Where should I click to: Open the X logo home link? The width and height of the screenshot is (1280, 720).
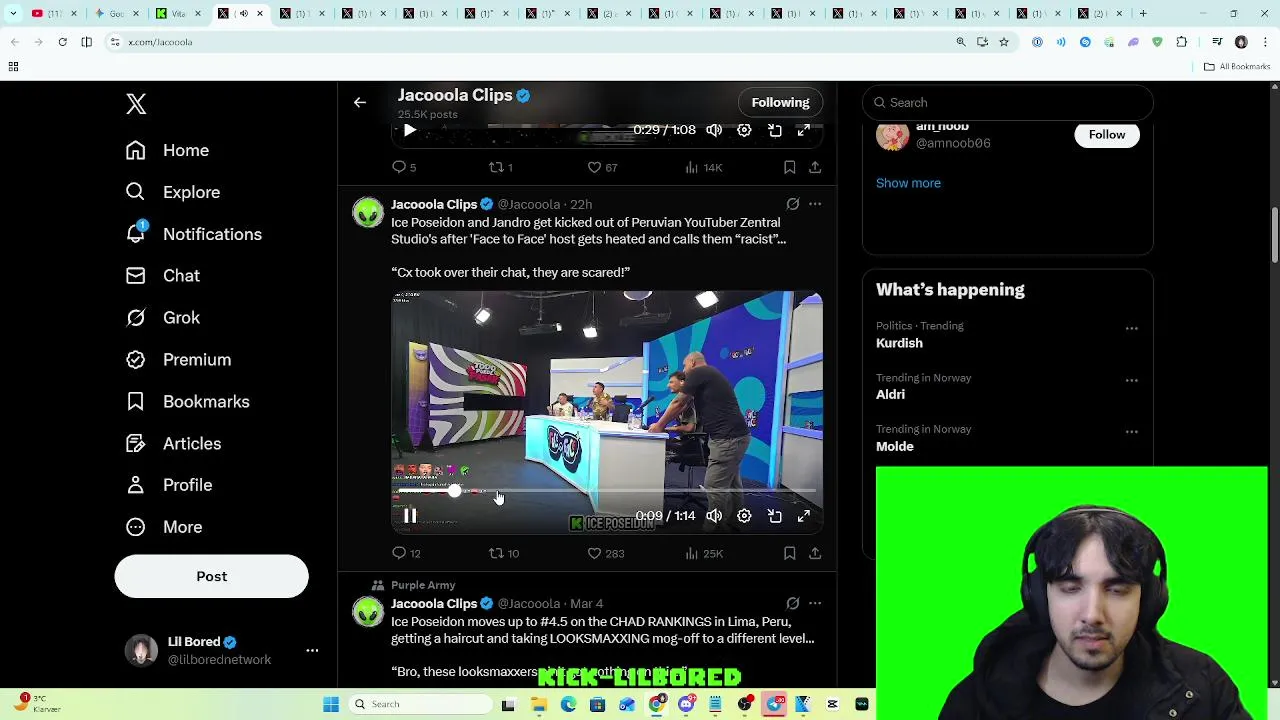tap(136, 104)
